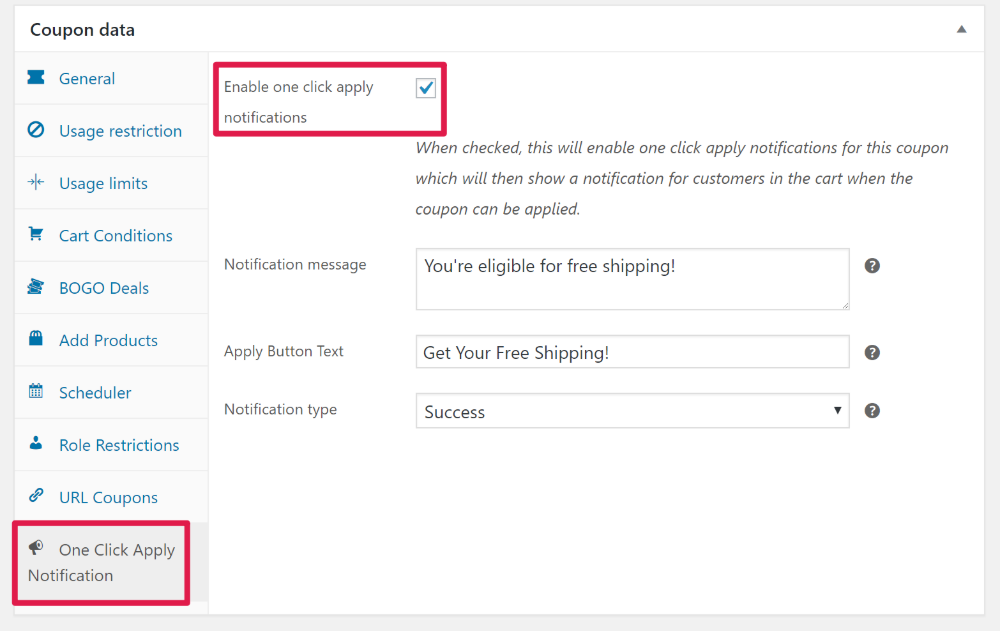Open help tooltip for Notification message
The width and height of the screenshot is (1000, 631).
point(872,266)
